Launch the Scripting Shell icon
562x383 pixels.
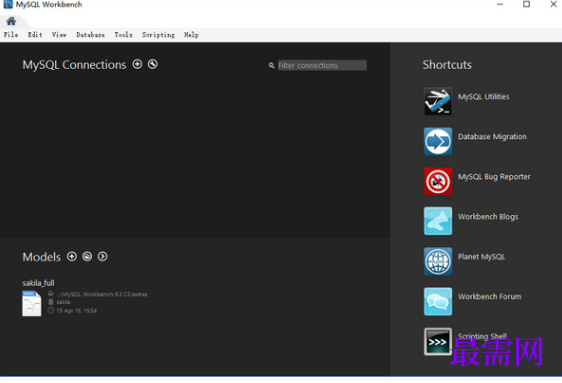click(438, 341)
